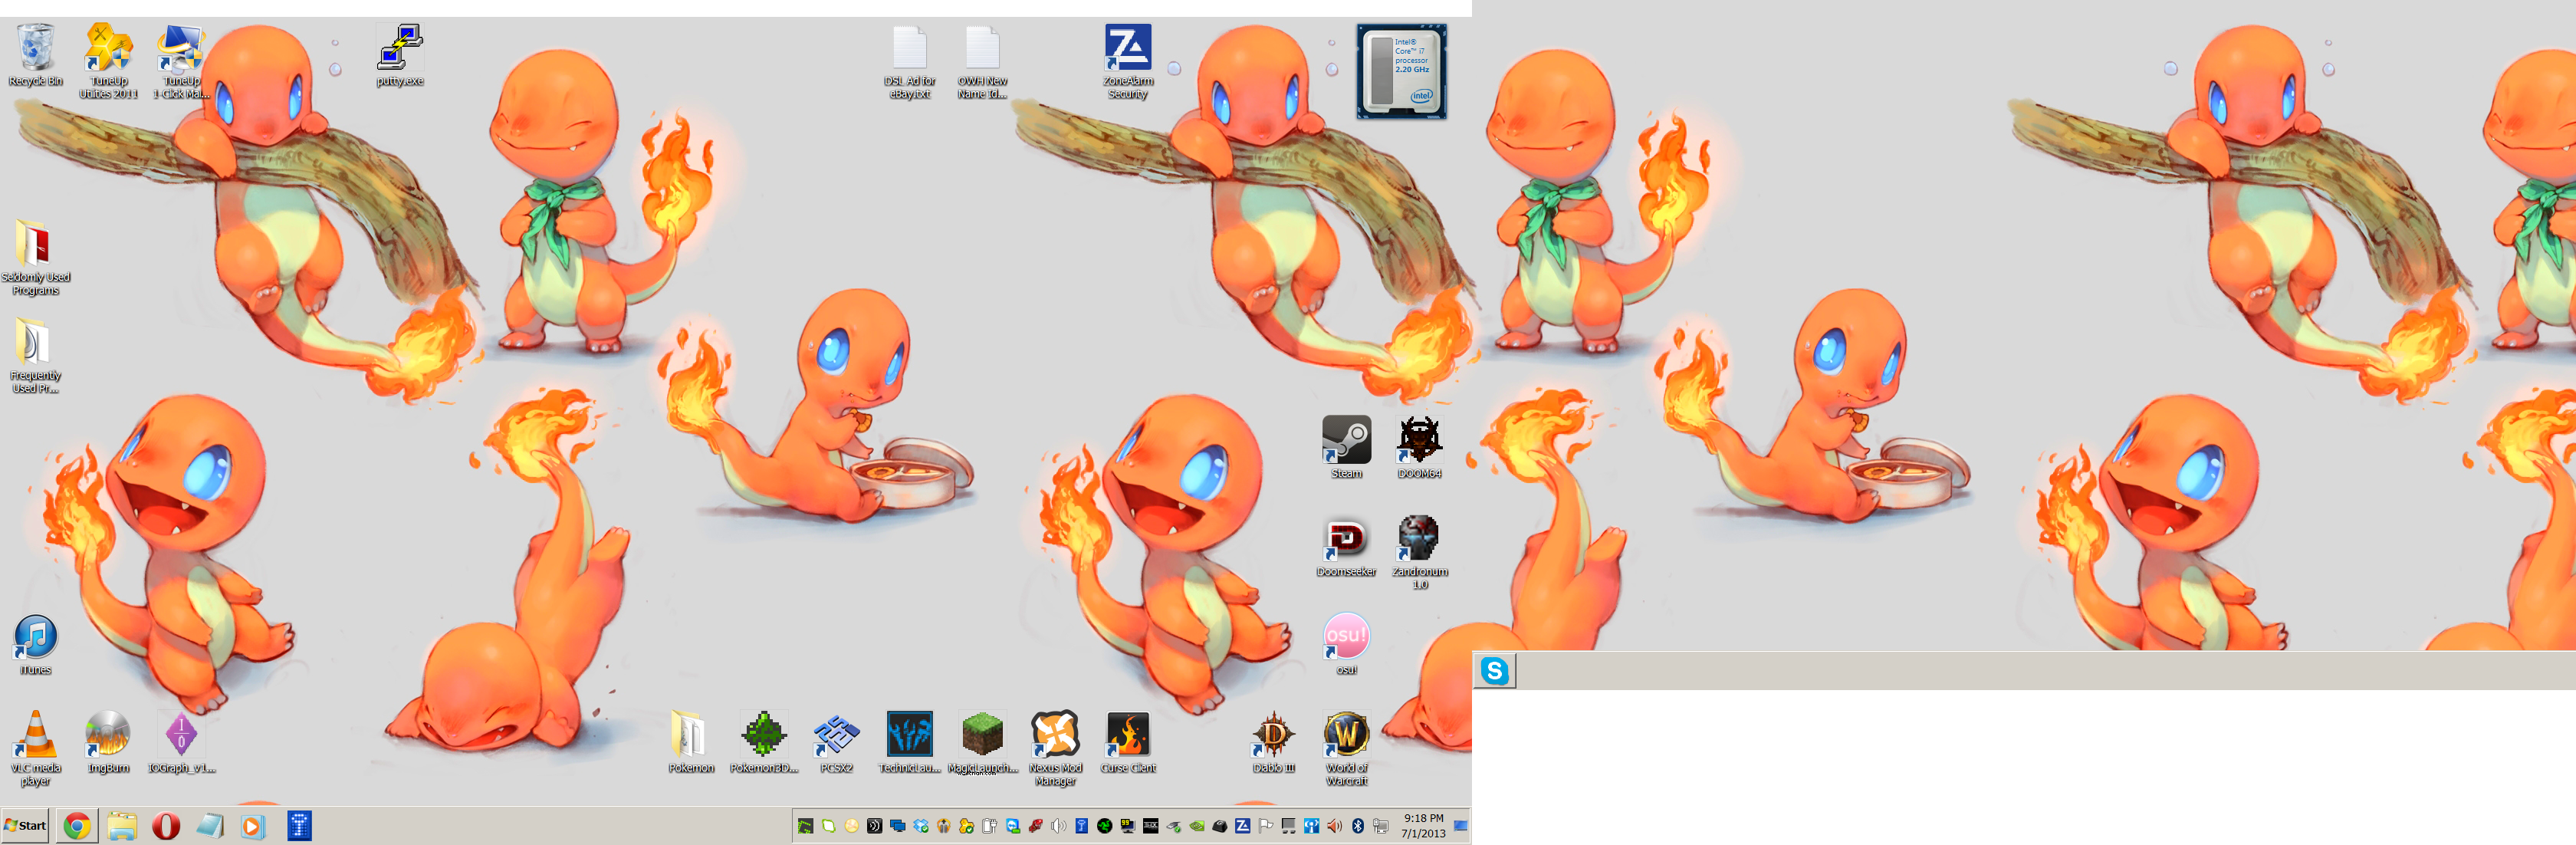Click the taskbar clock showing 9:18 PM
This screenshot has width=2576, height=845.
1422,826
